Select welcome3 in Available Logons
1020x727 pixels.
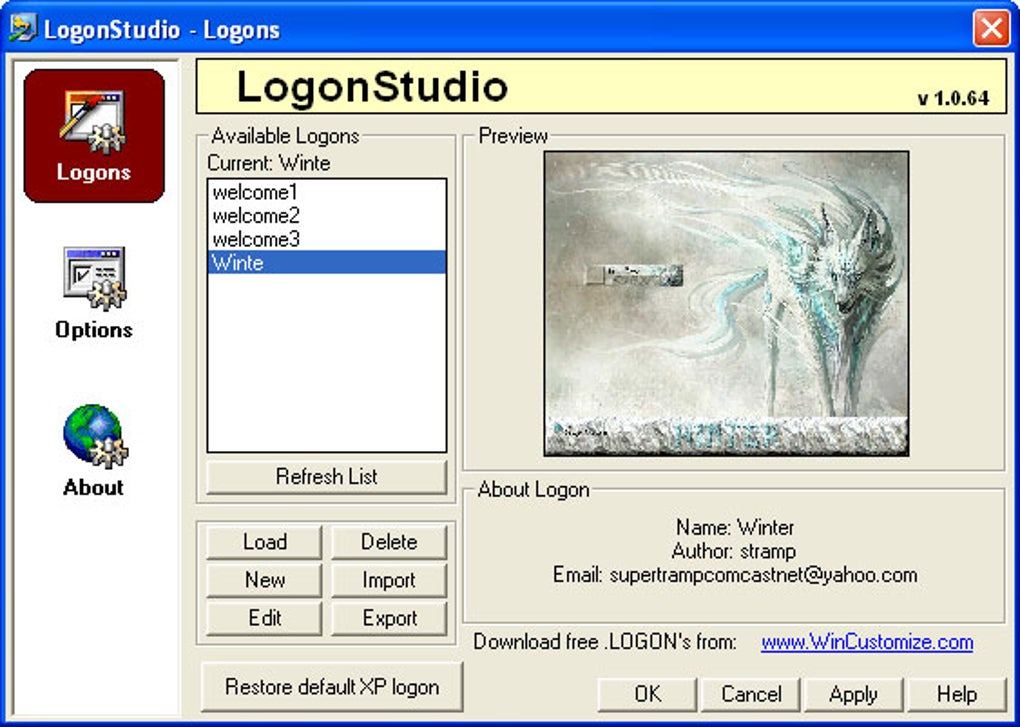click(x=327, y=239)
